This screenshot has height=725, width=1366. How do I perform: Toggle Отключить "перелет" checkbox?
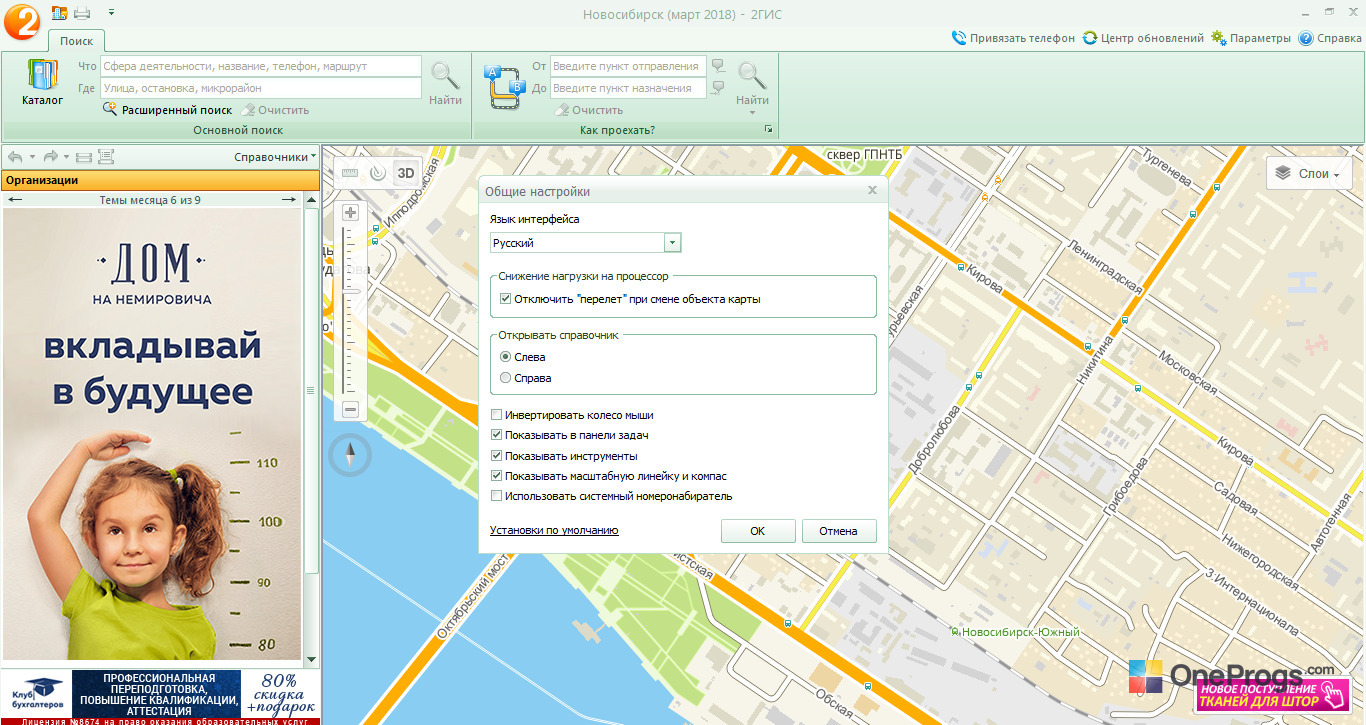tap(506, 299)
